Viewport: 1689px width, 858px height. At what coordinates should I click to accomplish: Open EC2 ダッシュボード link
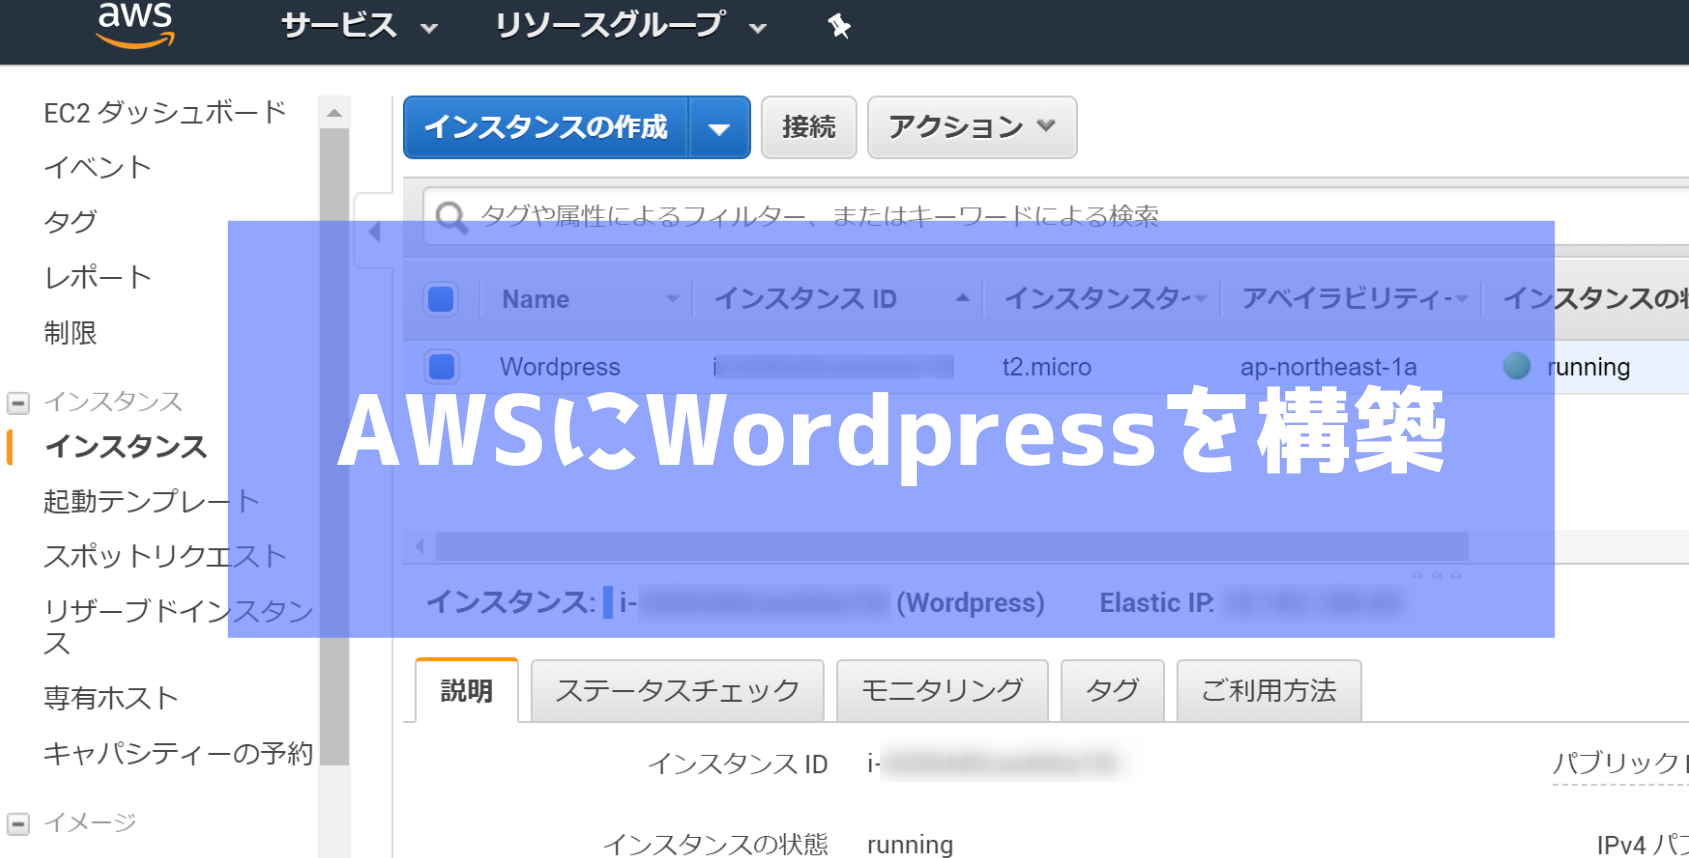(x=165, y=112)
